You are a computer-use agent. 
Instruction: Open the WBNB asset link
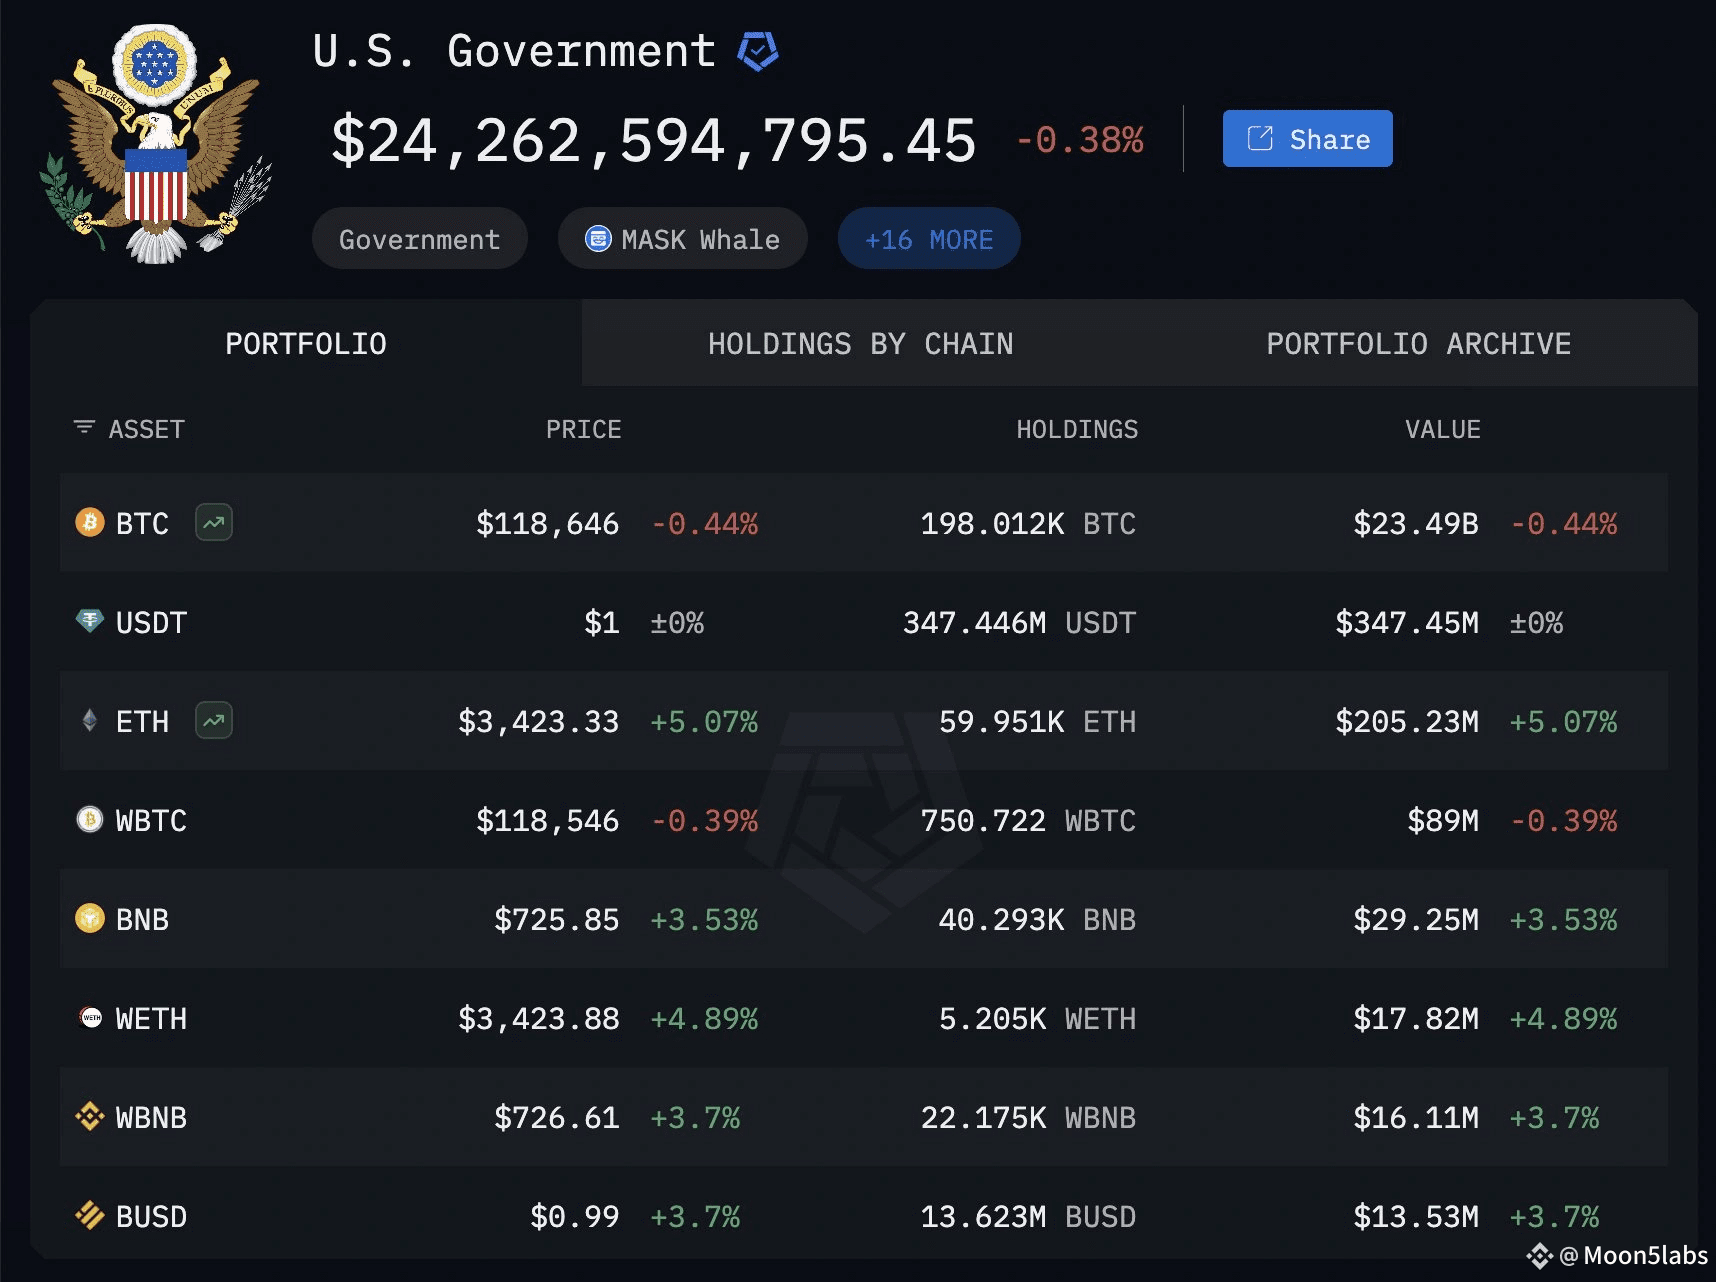click(x=151, y=1117)
